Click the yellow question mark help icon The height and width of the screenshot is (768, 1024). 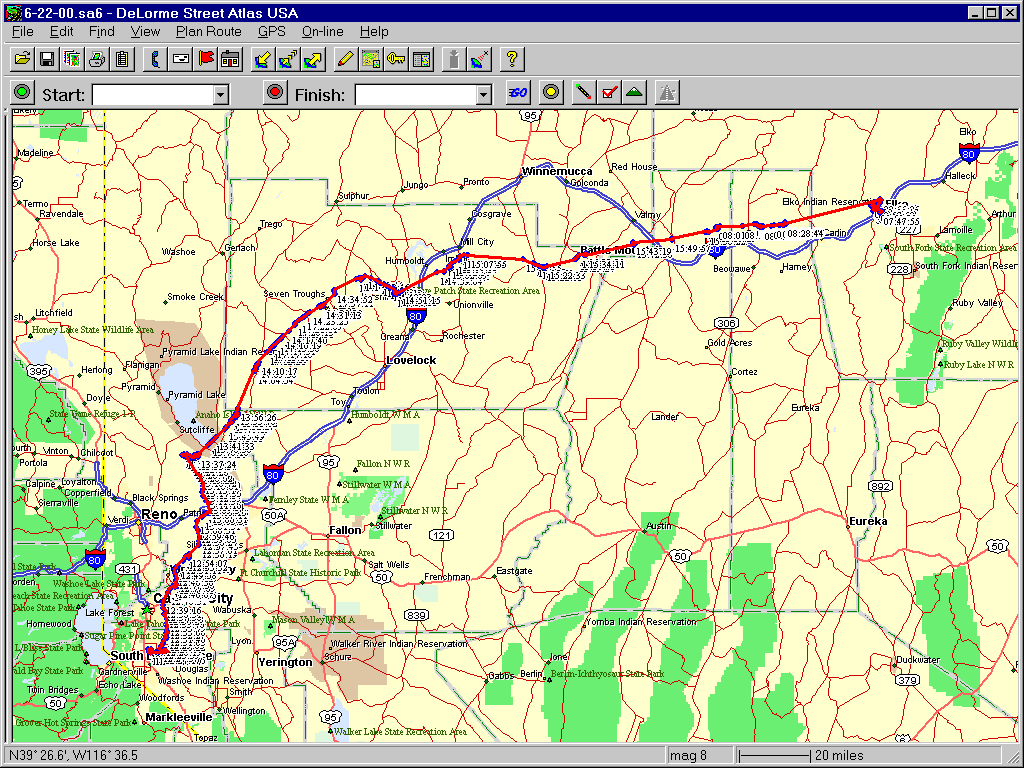coord(511,59)
